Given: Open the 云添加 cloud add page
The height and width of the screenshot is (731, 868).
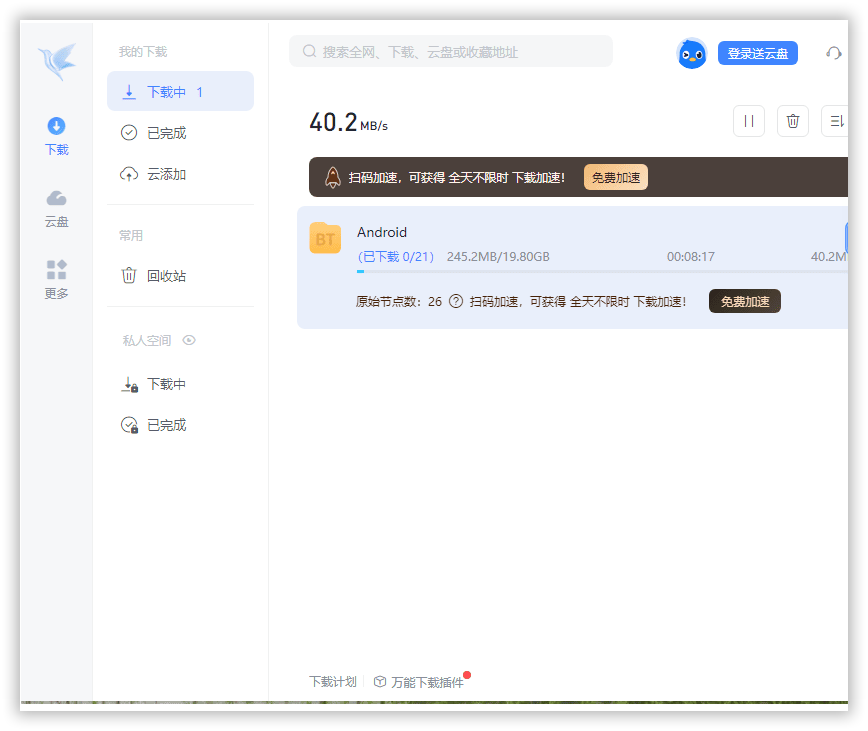Looking at the screenshot, I should (x=180, y=174).
